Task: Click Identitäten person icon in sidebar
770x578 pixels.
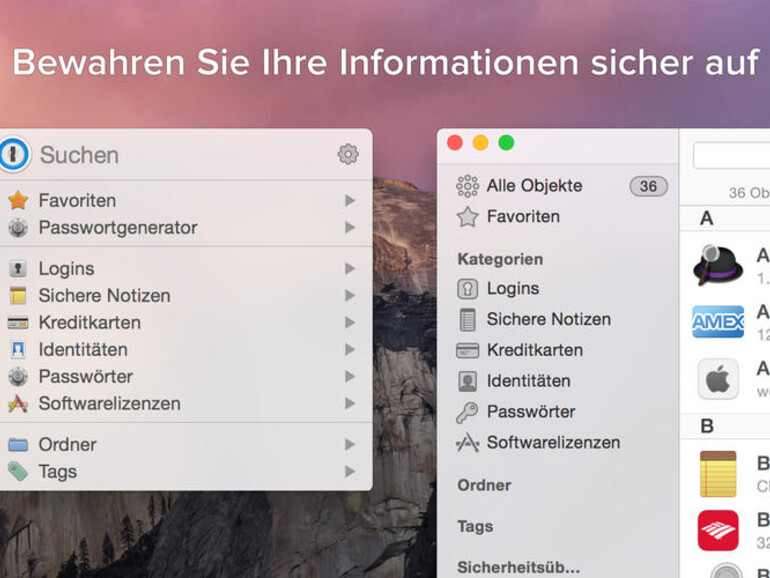Action: (x=468, y=381)
